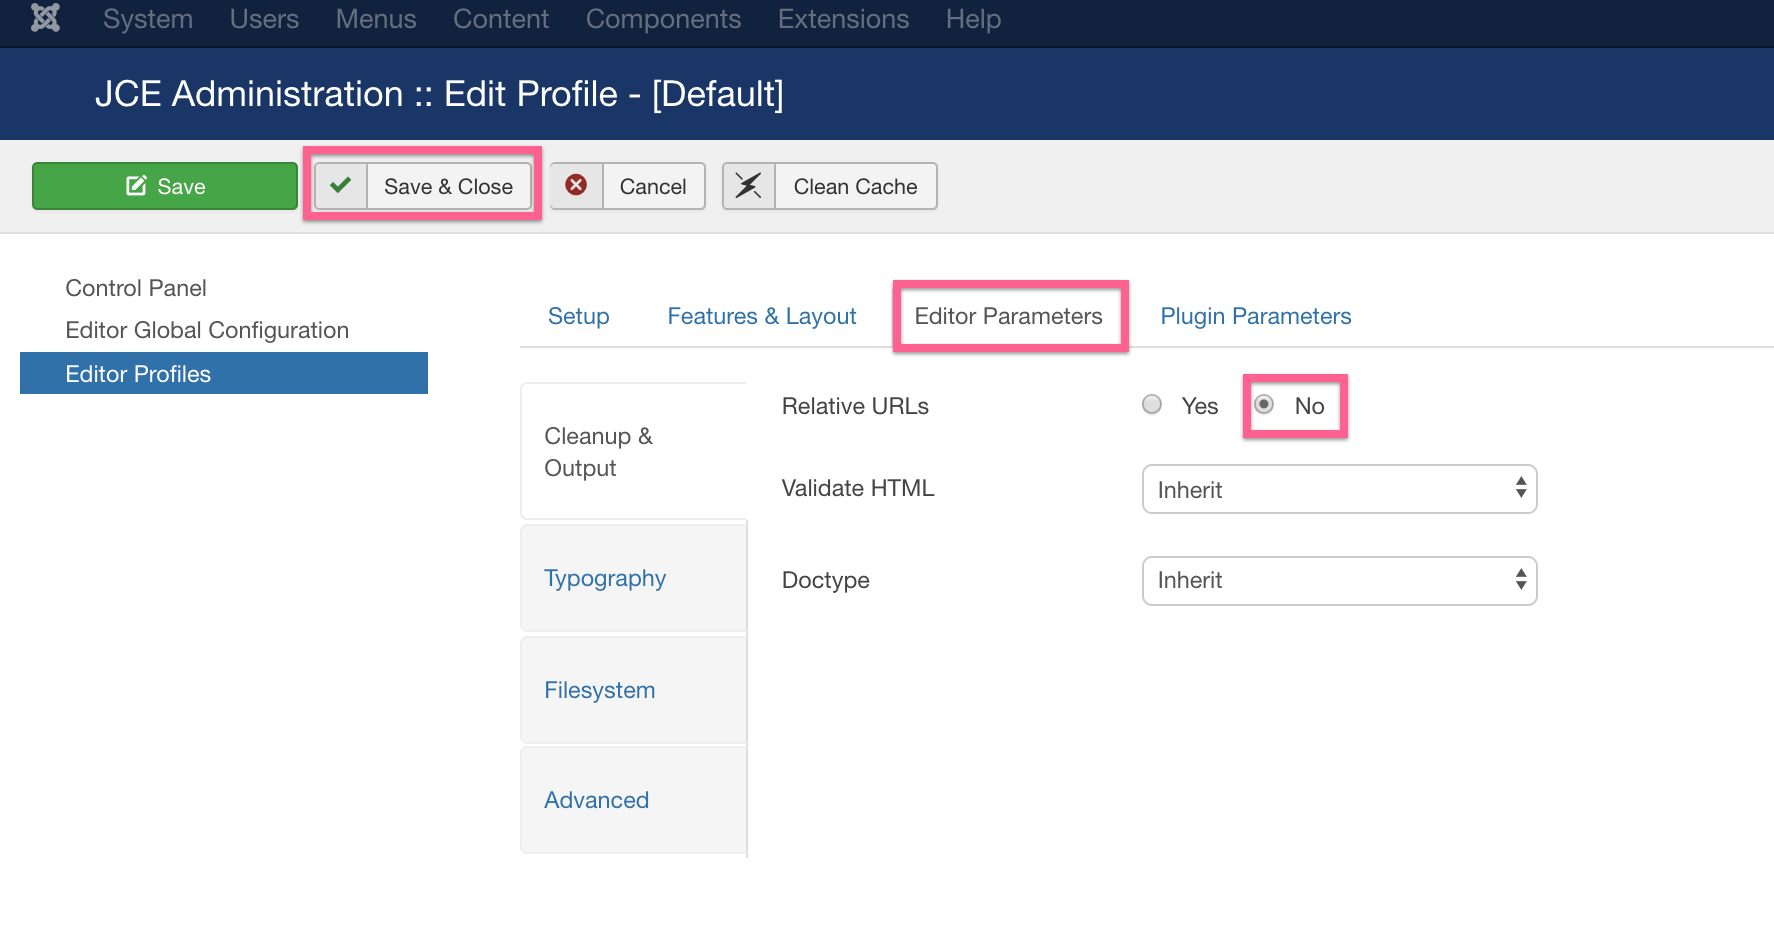The height and width of the screenshot is (932, 1774).
Task: Go to Control Panel in sidebar
Action: (136, 288)
